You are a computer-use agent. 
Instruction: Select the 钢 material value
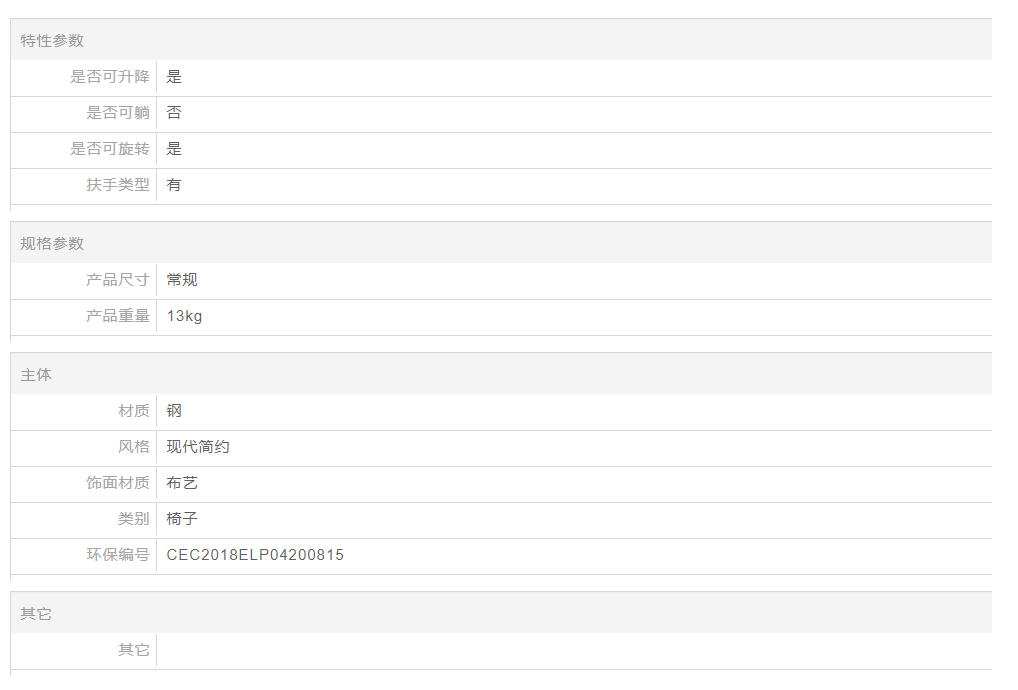coord(174,411)
